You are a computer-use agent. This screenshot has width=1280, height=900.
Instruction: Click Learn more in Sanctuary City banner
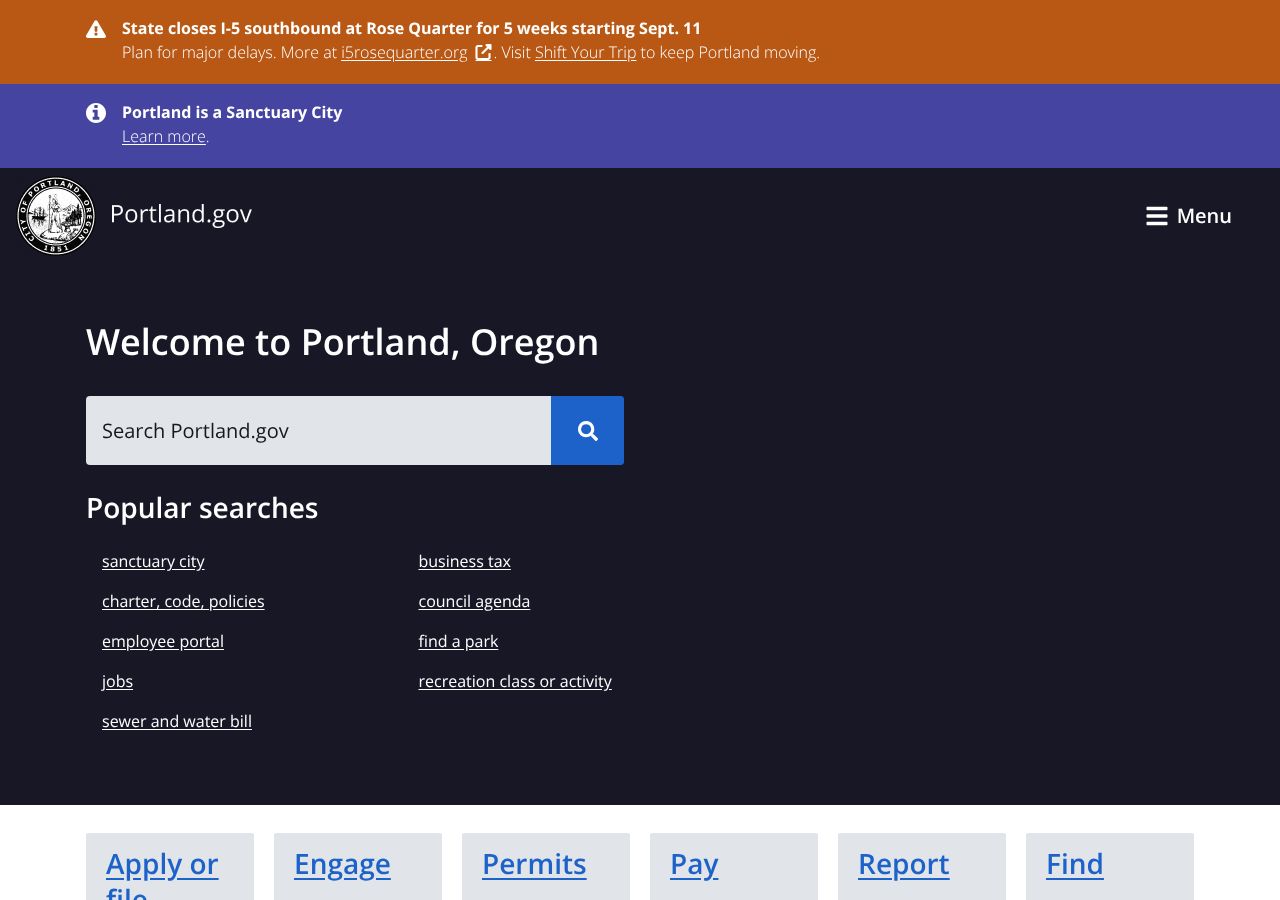(x=164, y=136)
